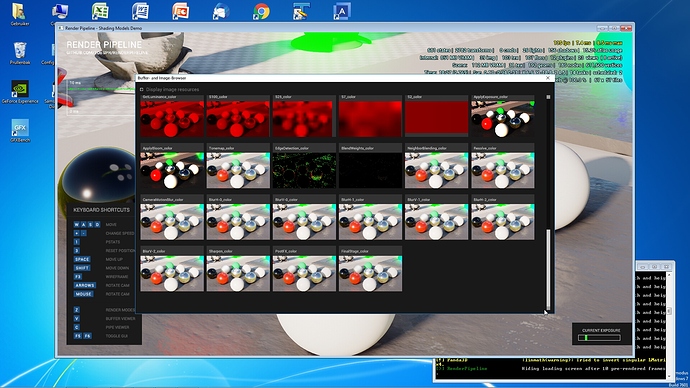690x388 pixels.
Task: Click the F3 key badge for Wireframe
Action: [x=78, y=277]
